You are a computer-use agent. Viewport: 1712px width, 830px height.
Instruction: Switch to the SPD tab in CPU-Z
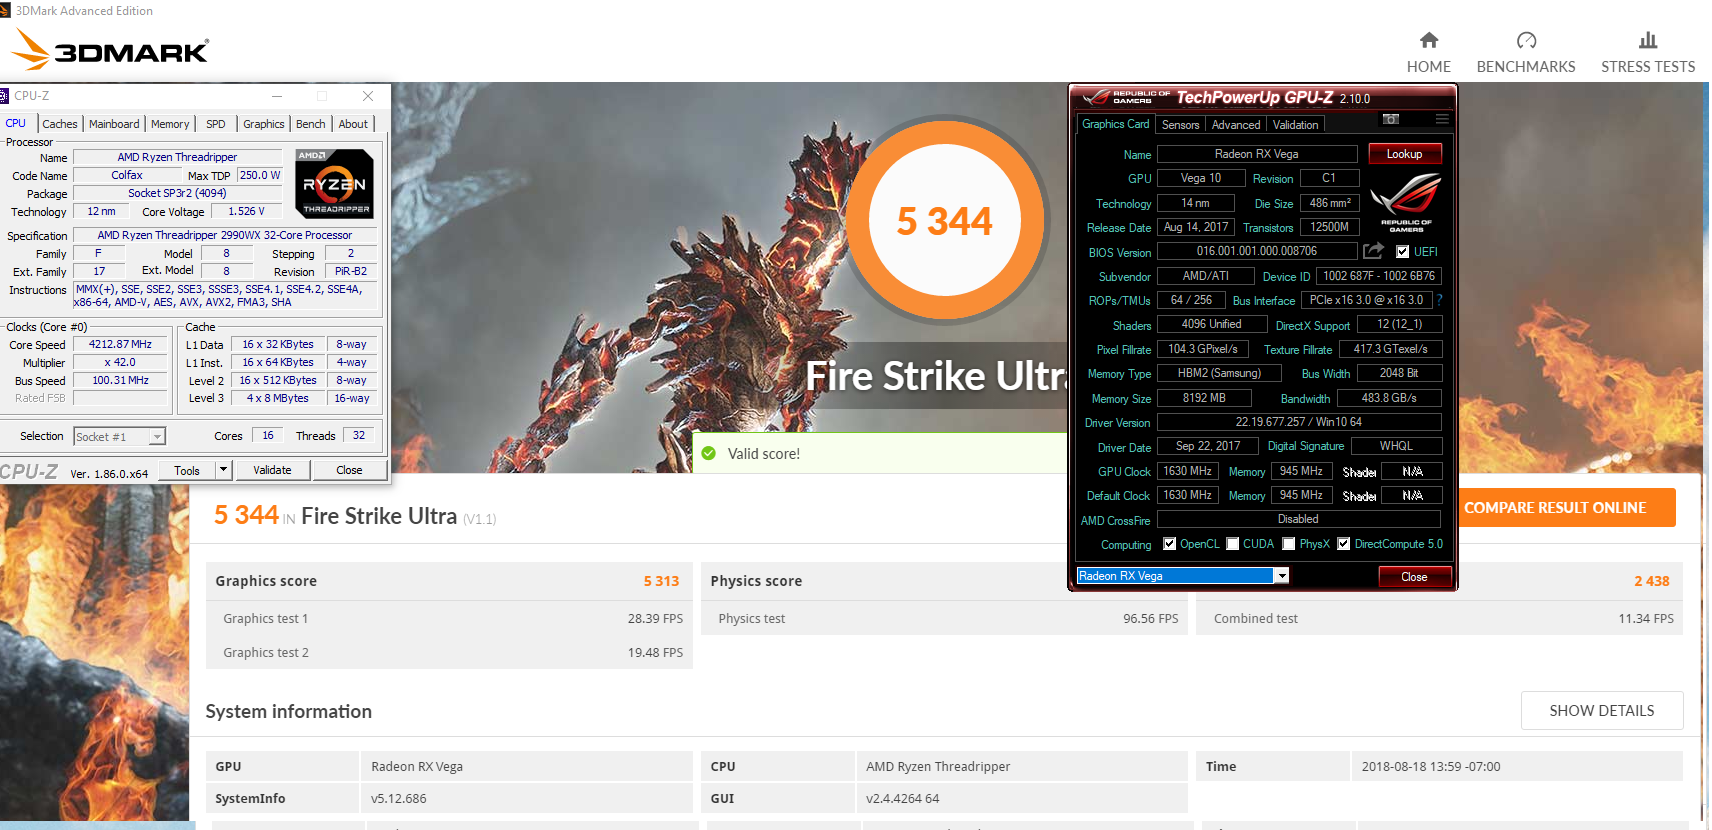point(216,124)
